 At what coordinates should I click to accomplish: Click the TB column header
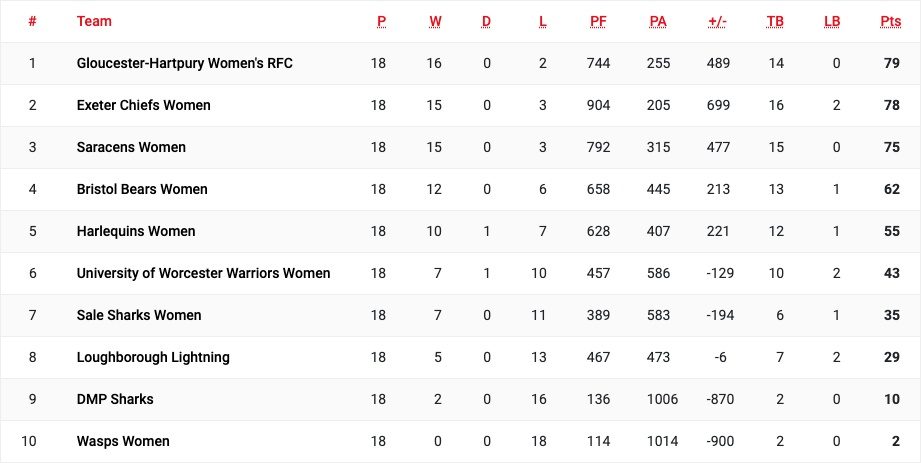(775, 22)
